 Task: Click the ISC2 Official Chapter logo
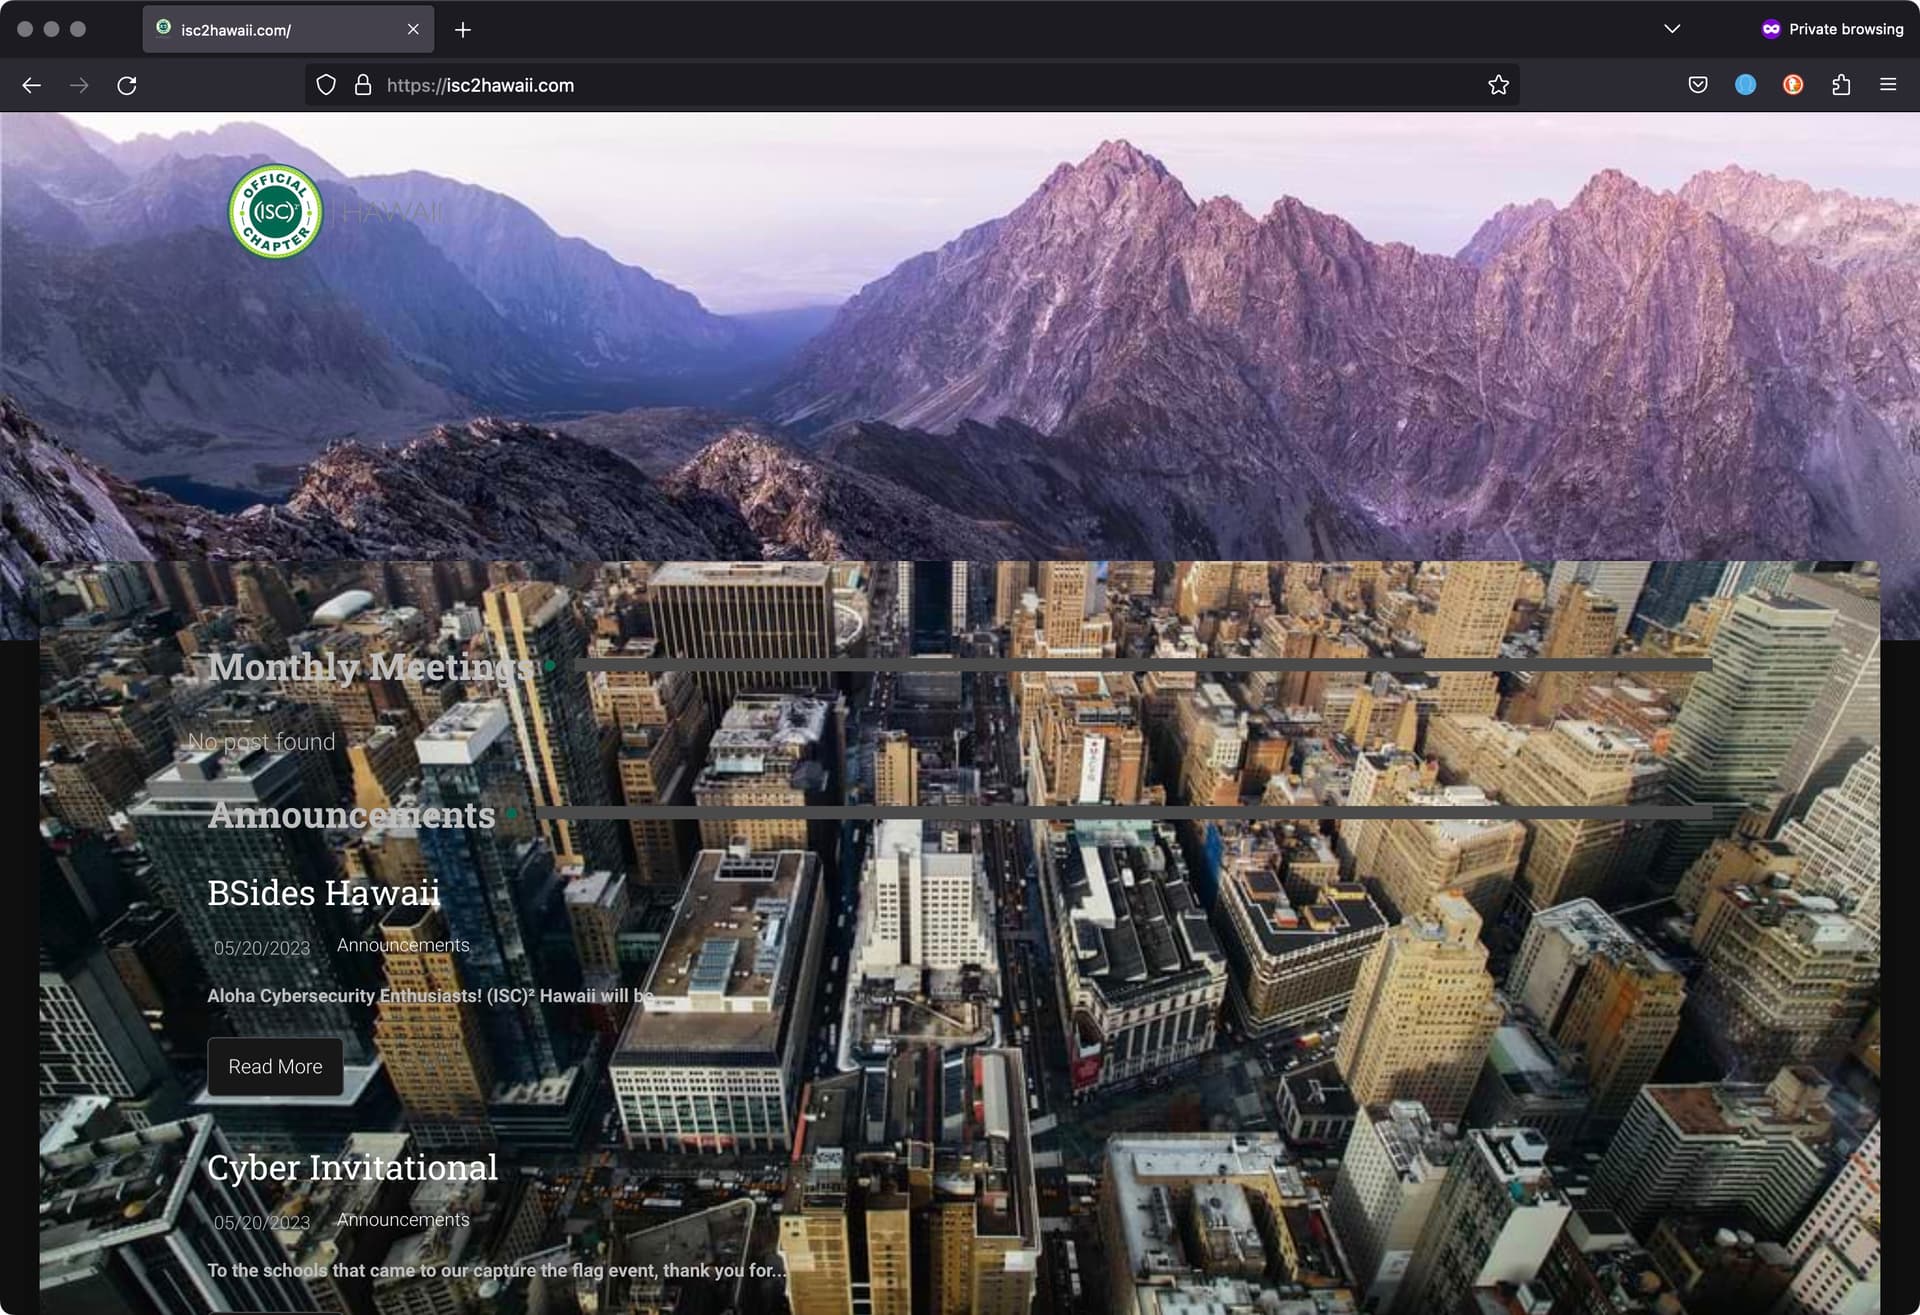tap(275, 211)
